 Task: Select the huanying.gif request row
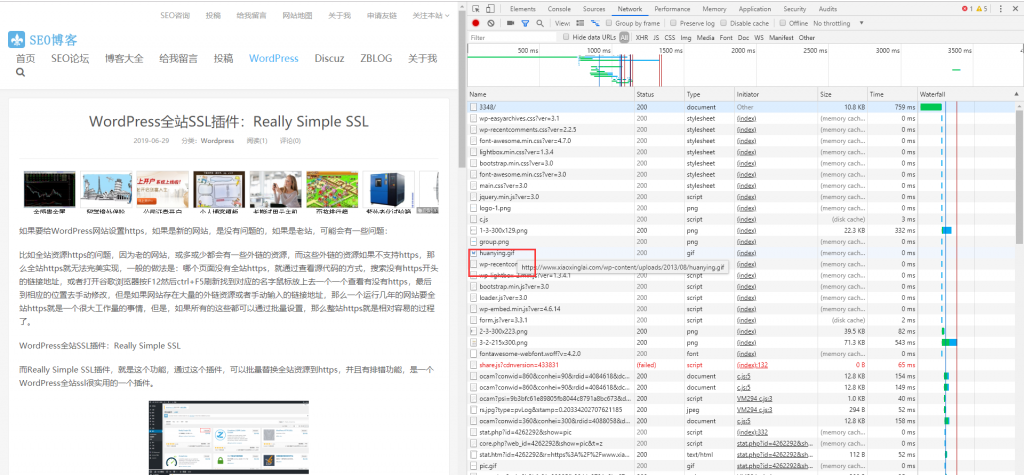point(742,253)
